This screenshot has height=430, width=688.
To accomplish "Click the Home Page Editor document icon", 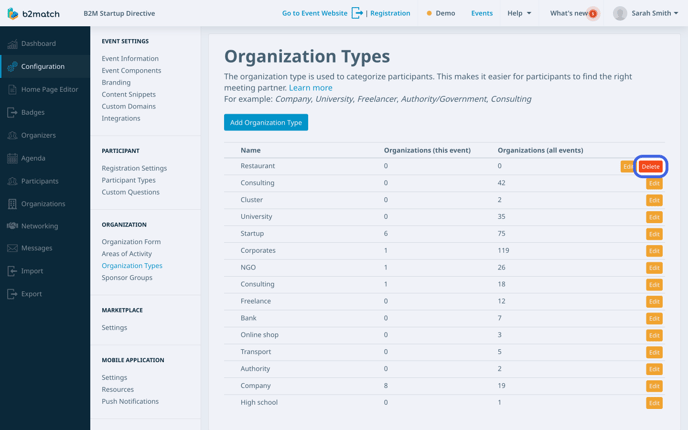I will point(12,89).
